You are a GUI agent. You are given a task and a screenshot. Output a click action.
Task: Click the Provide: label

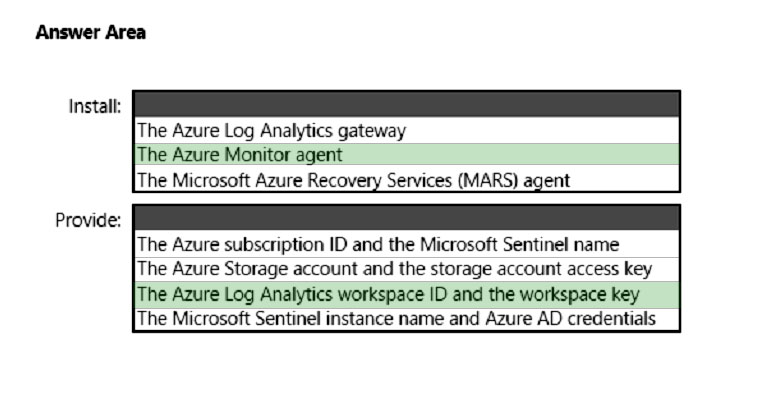point(91,219)
